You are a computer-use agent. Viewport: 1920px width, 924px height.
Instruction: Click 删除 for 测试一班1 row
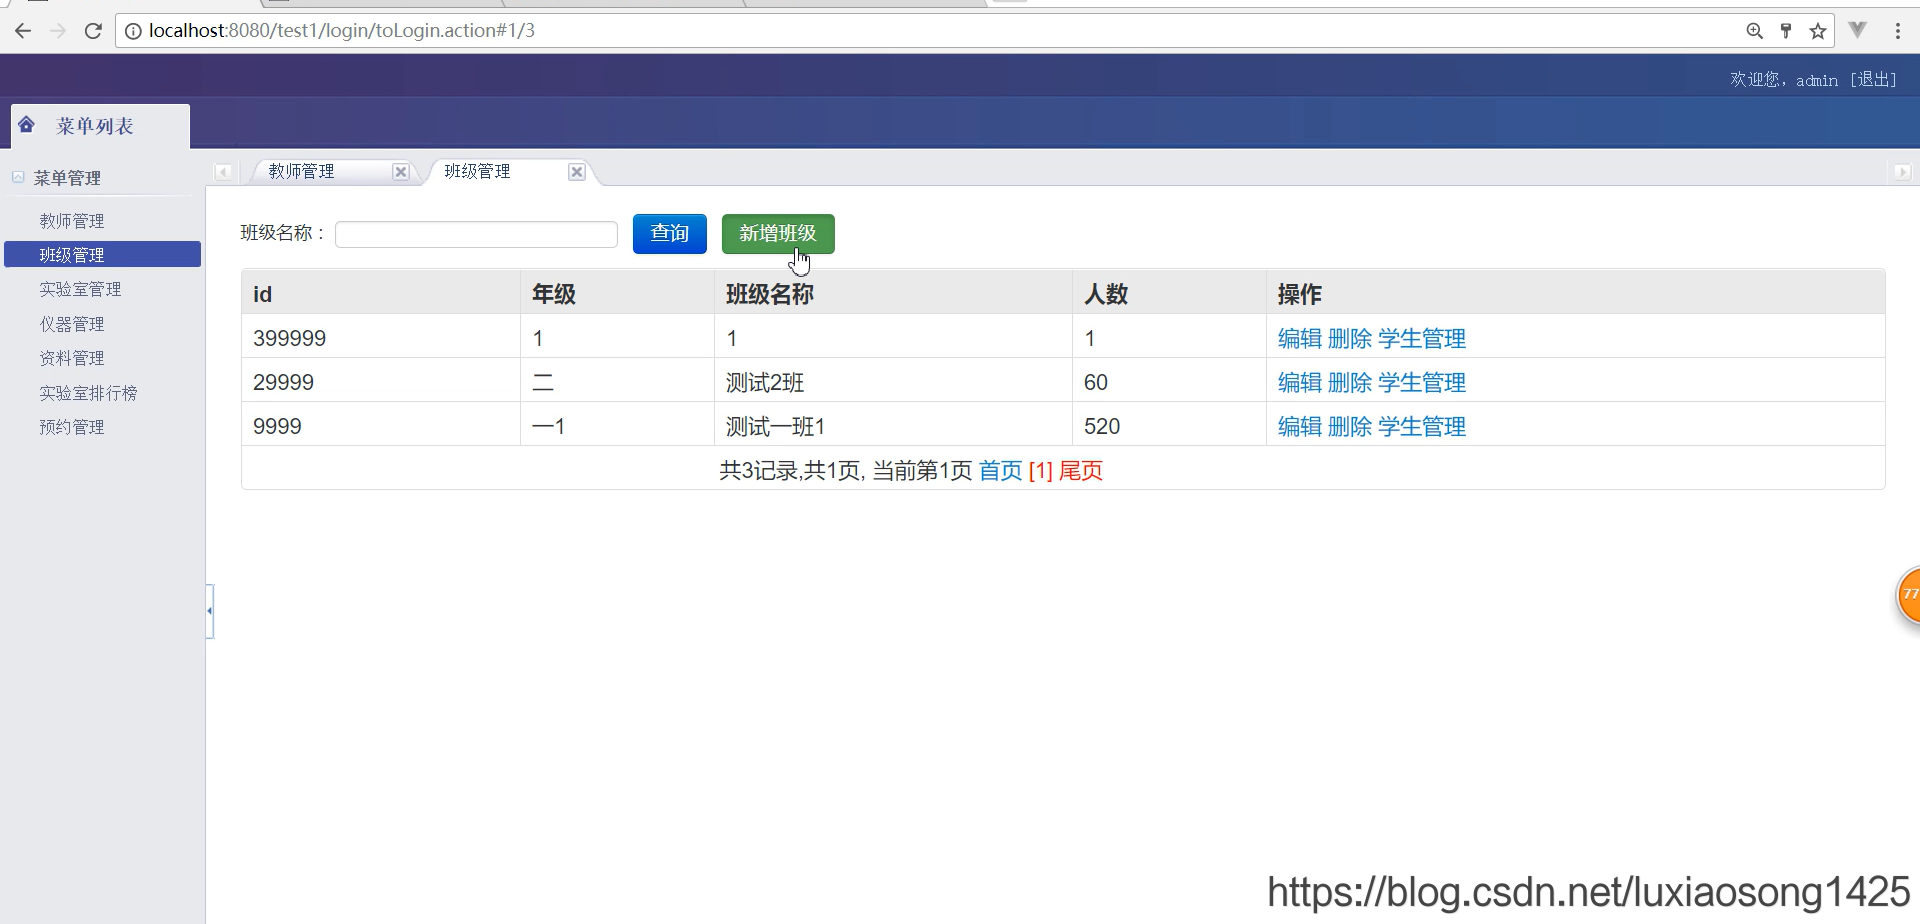pos(1350,427)
